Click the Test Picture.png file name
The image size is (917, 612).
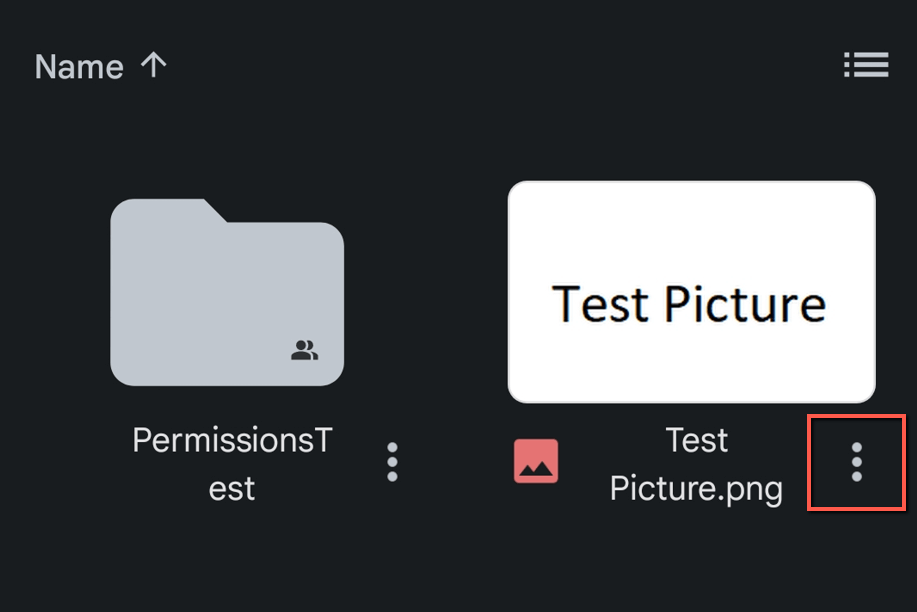(x=696, y=464)
